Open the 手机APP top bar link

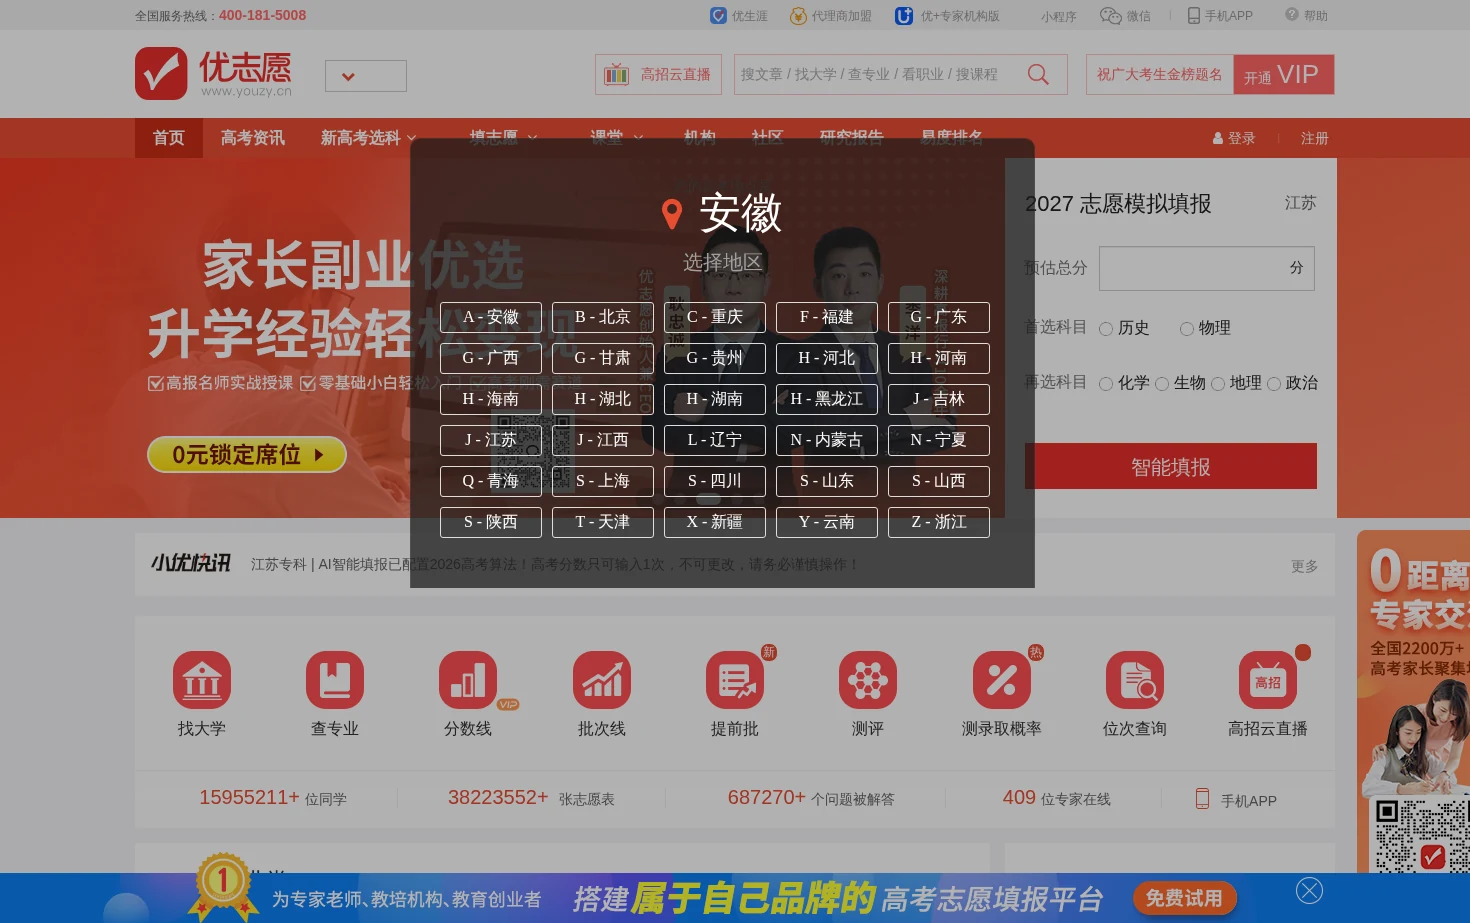[x=1220, y=16]
